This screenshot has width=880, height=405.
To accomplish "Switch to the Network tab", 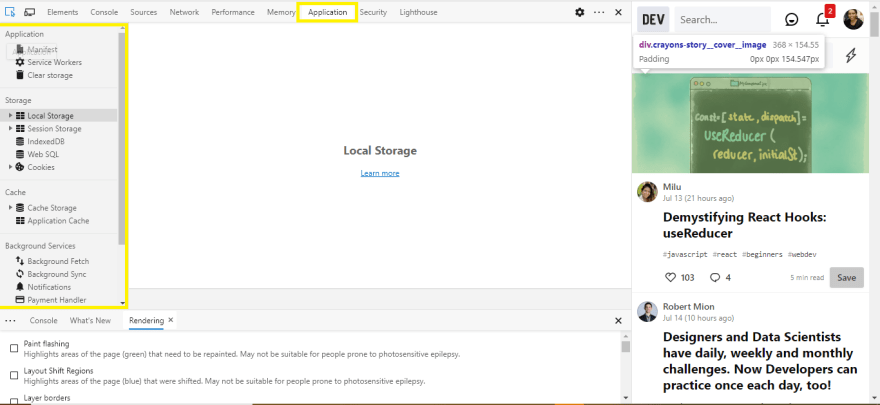I will 184,12.
